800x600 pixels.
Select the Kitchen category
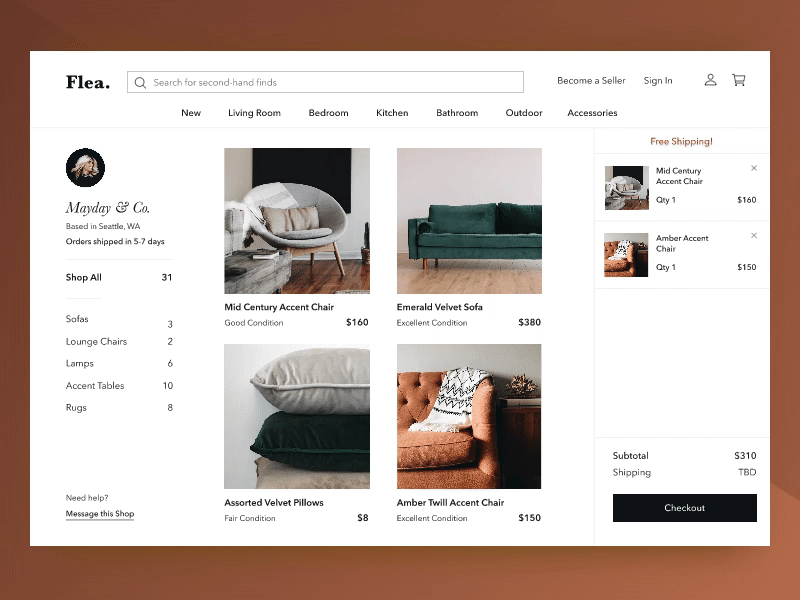tap(392, 113)
